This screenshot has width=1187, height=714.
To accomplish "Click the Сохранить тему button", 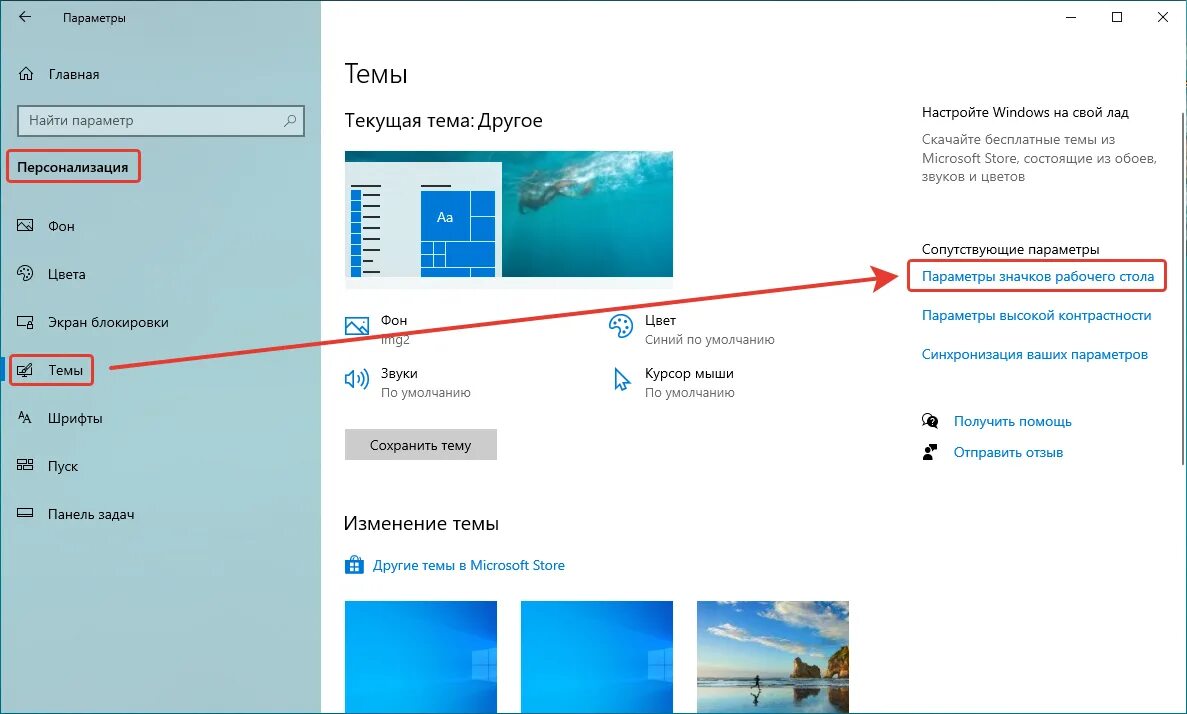I will click(420, 444).
